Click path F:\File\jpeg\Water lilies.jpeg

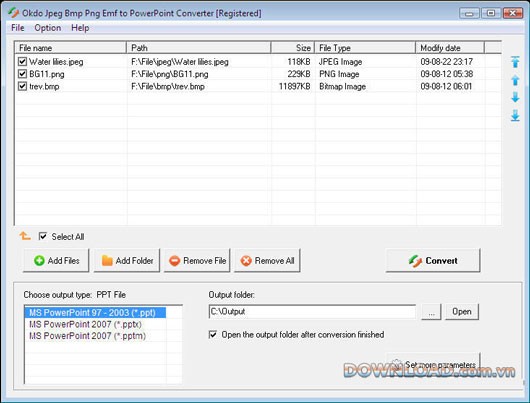(180, 62)
